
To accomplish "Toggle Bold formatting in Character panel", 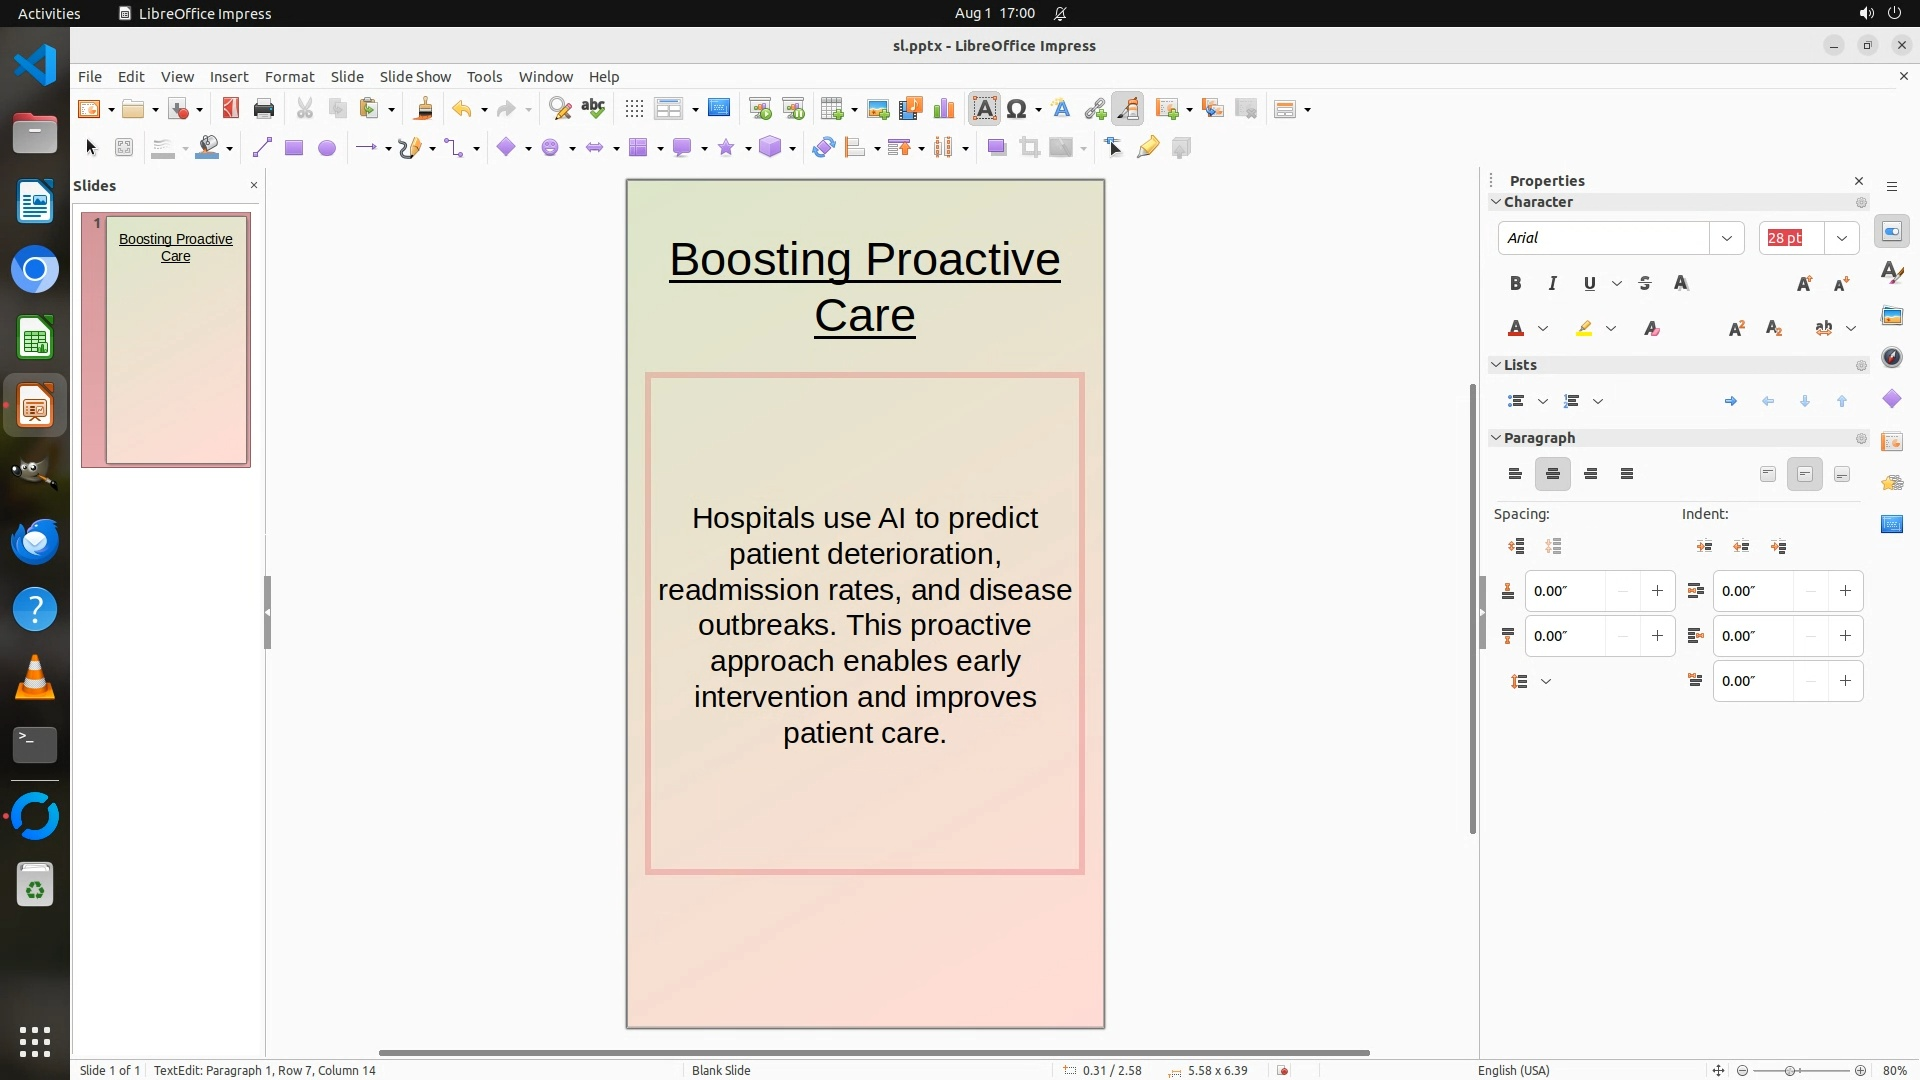I will tap(1515, 284).
